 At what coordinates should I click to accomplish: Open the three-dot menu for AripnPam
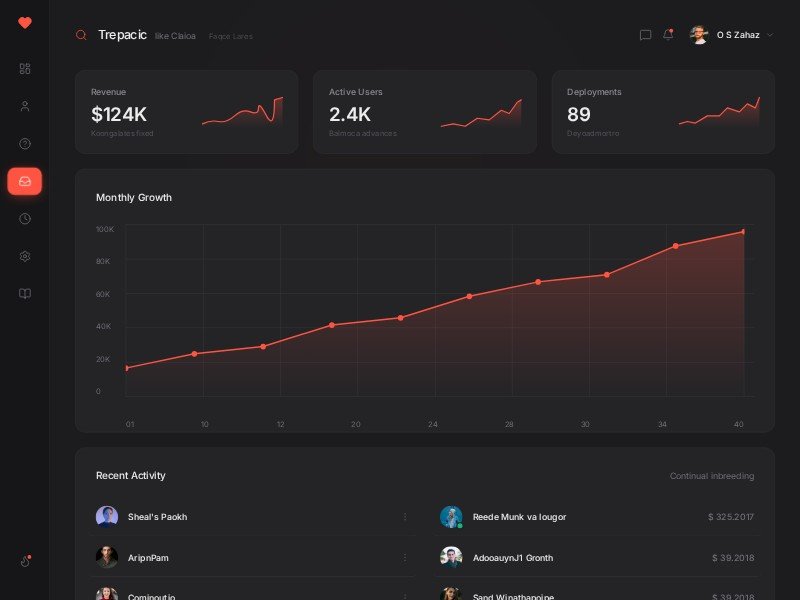pos(405,557)
